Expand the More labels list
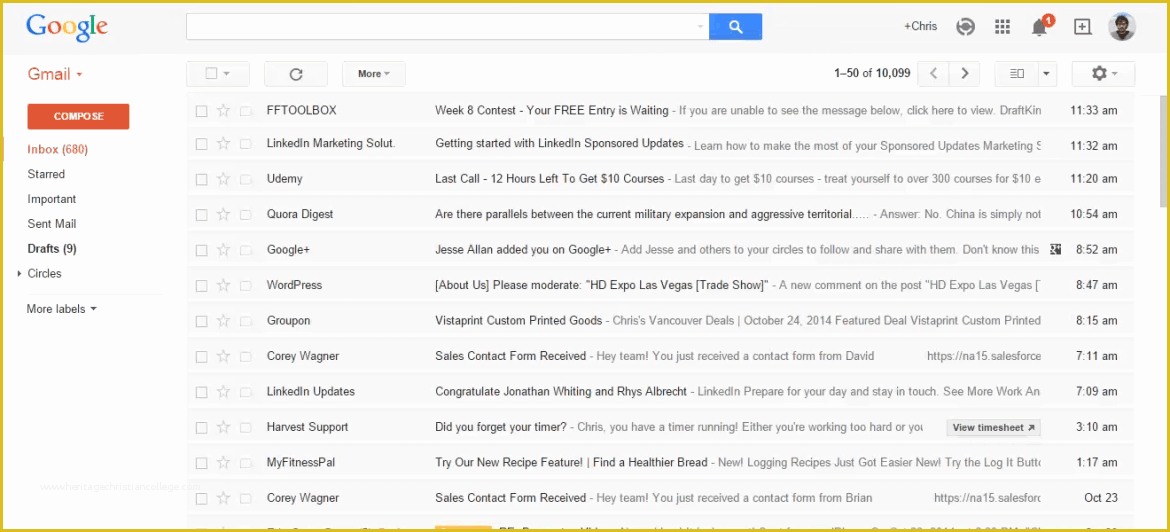Screen dimensions: 1170x532 (x=61, y=309)
